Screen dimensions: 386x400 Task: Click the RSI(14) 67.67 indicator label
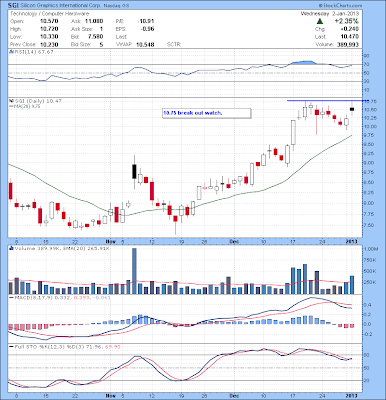coord(33,52)
